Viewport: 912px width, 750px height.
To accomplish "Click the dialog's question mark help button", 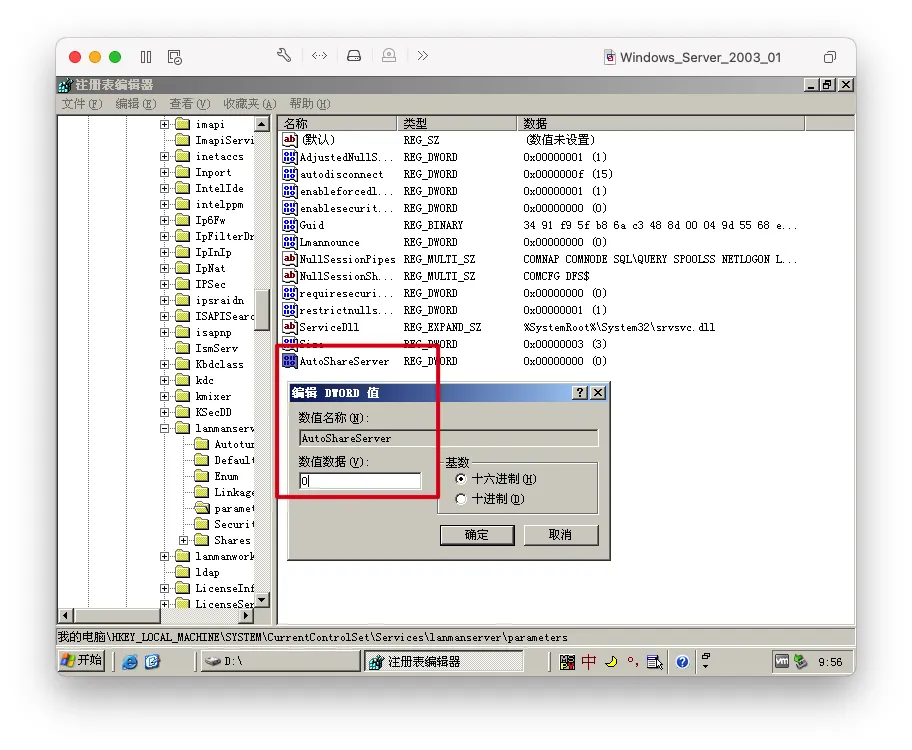I will 579,393.
